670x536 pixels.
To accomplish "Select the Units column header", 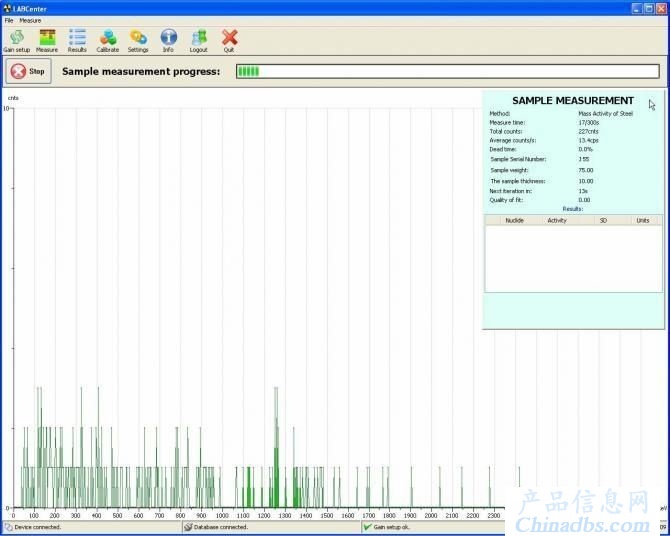I will (643, 221).
